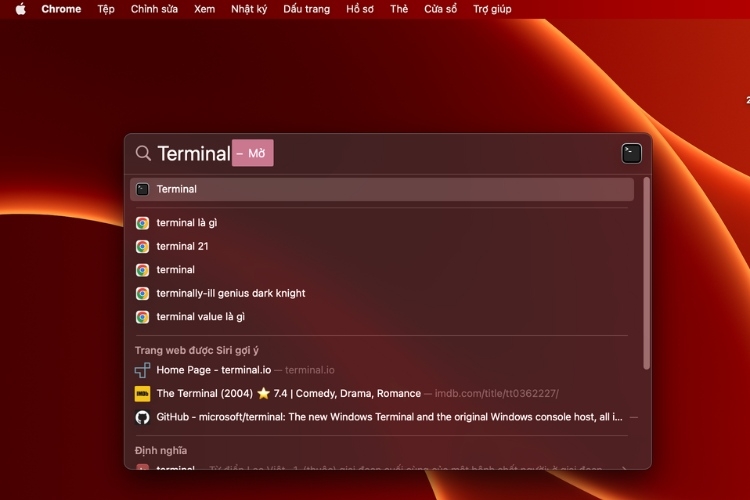
Task: Open the Xem menu
Action: pyautogui.click(x=204, y=9)
